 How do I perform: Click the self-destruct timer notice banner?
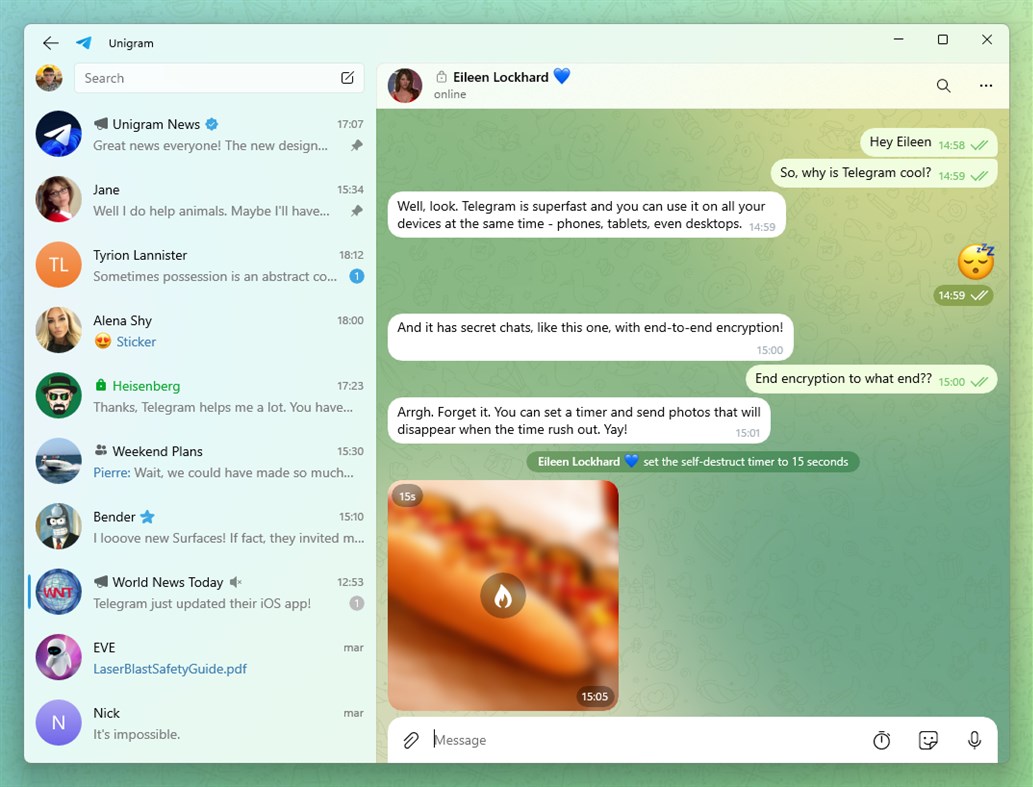(692, 461)
